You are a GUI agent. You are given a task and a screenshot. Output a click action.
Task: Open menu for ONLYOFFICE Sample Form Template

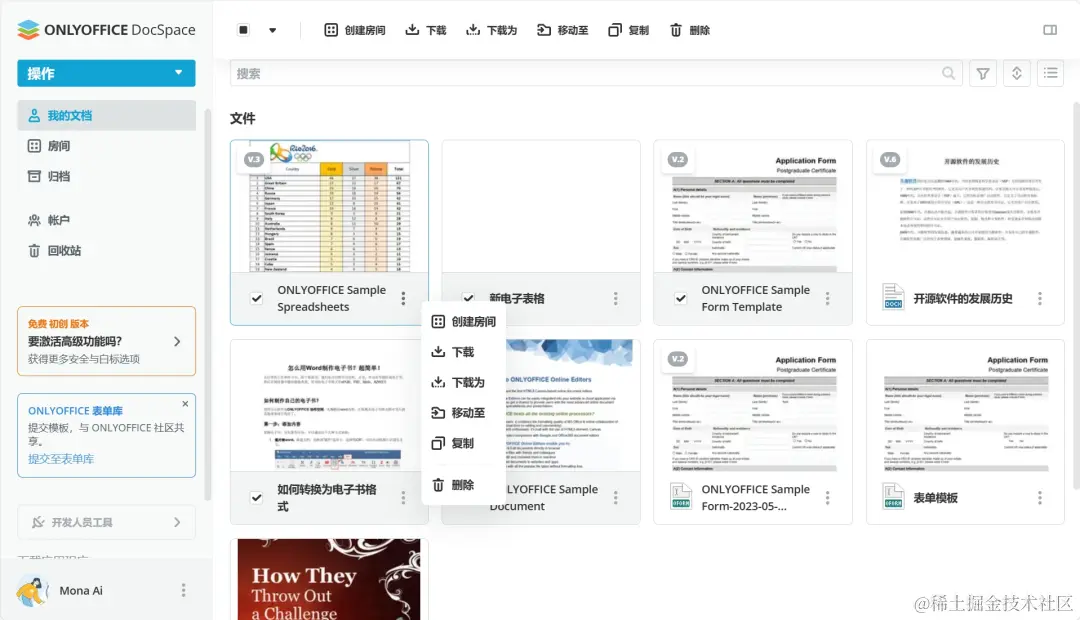click(828, 298)
